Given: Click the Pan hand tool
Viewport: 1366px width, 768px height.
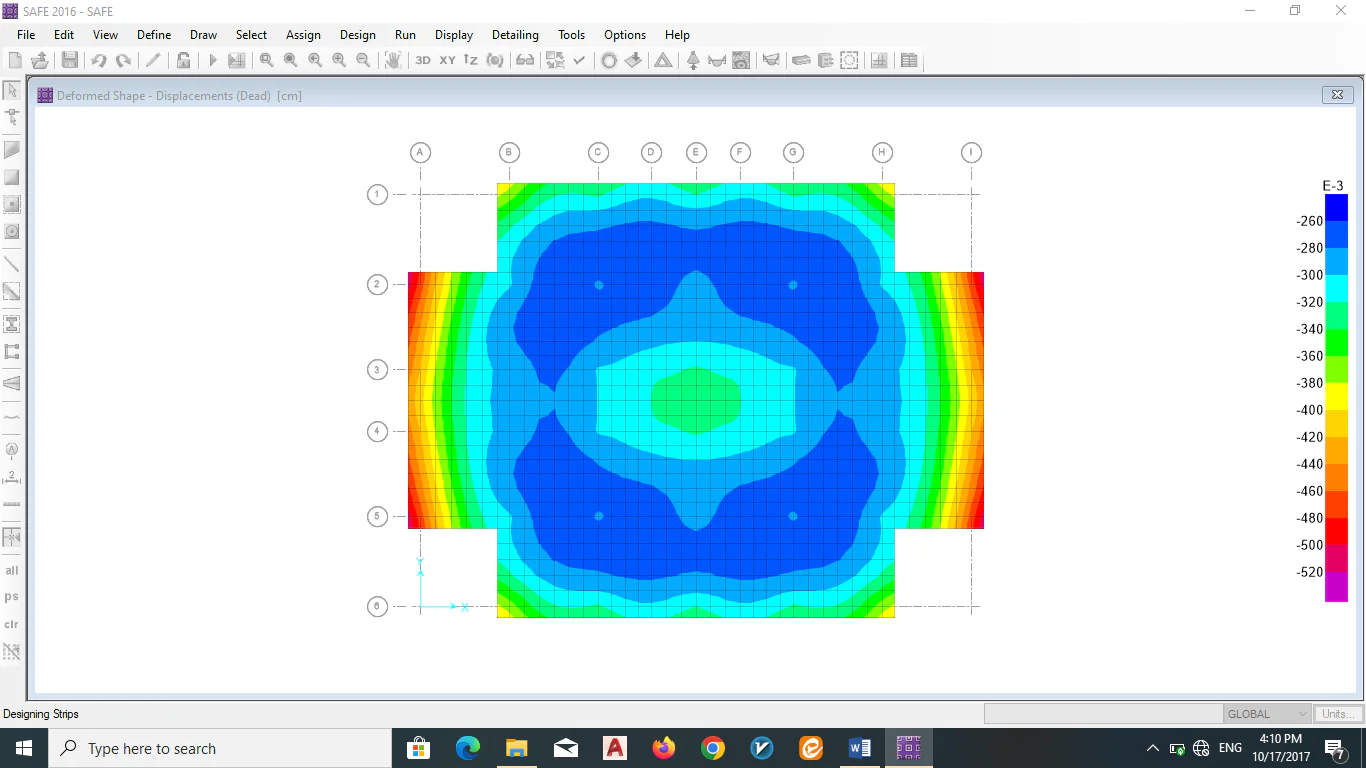Looking at the screenshot, I should (x=393, y=61).
